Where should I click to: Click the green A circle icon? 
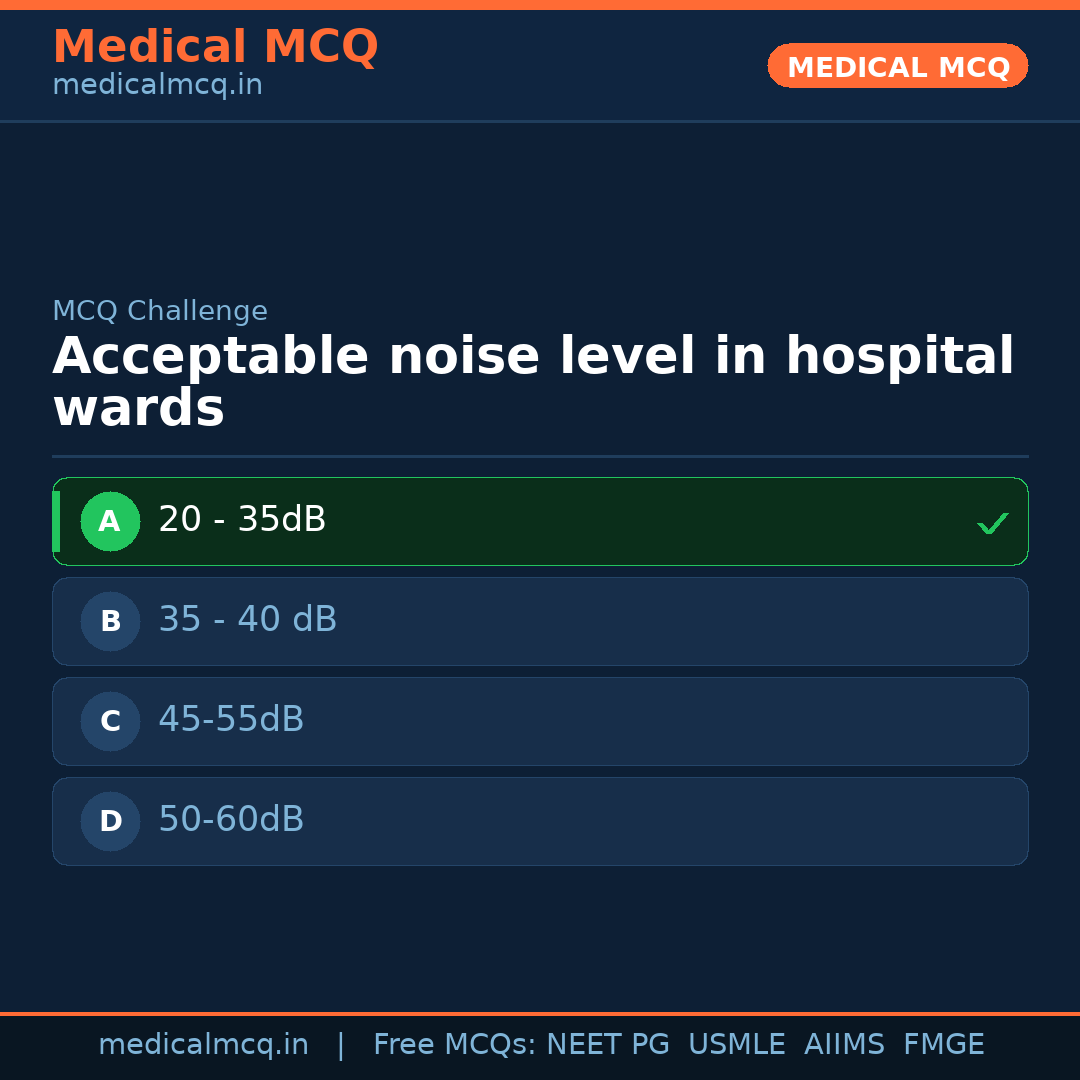[x=110, y=521]
